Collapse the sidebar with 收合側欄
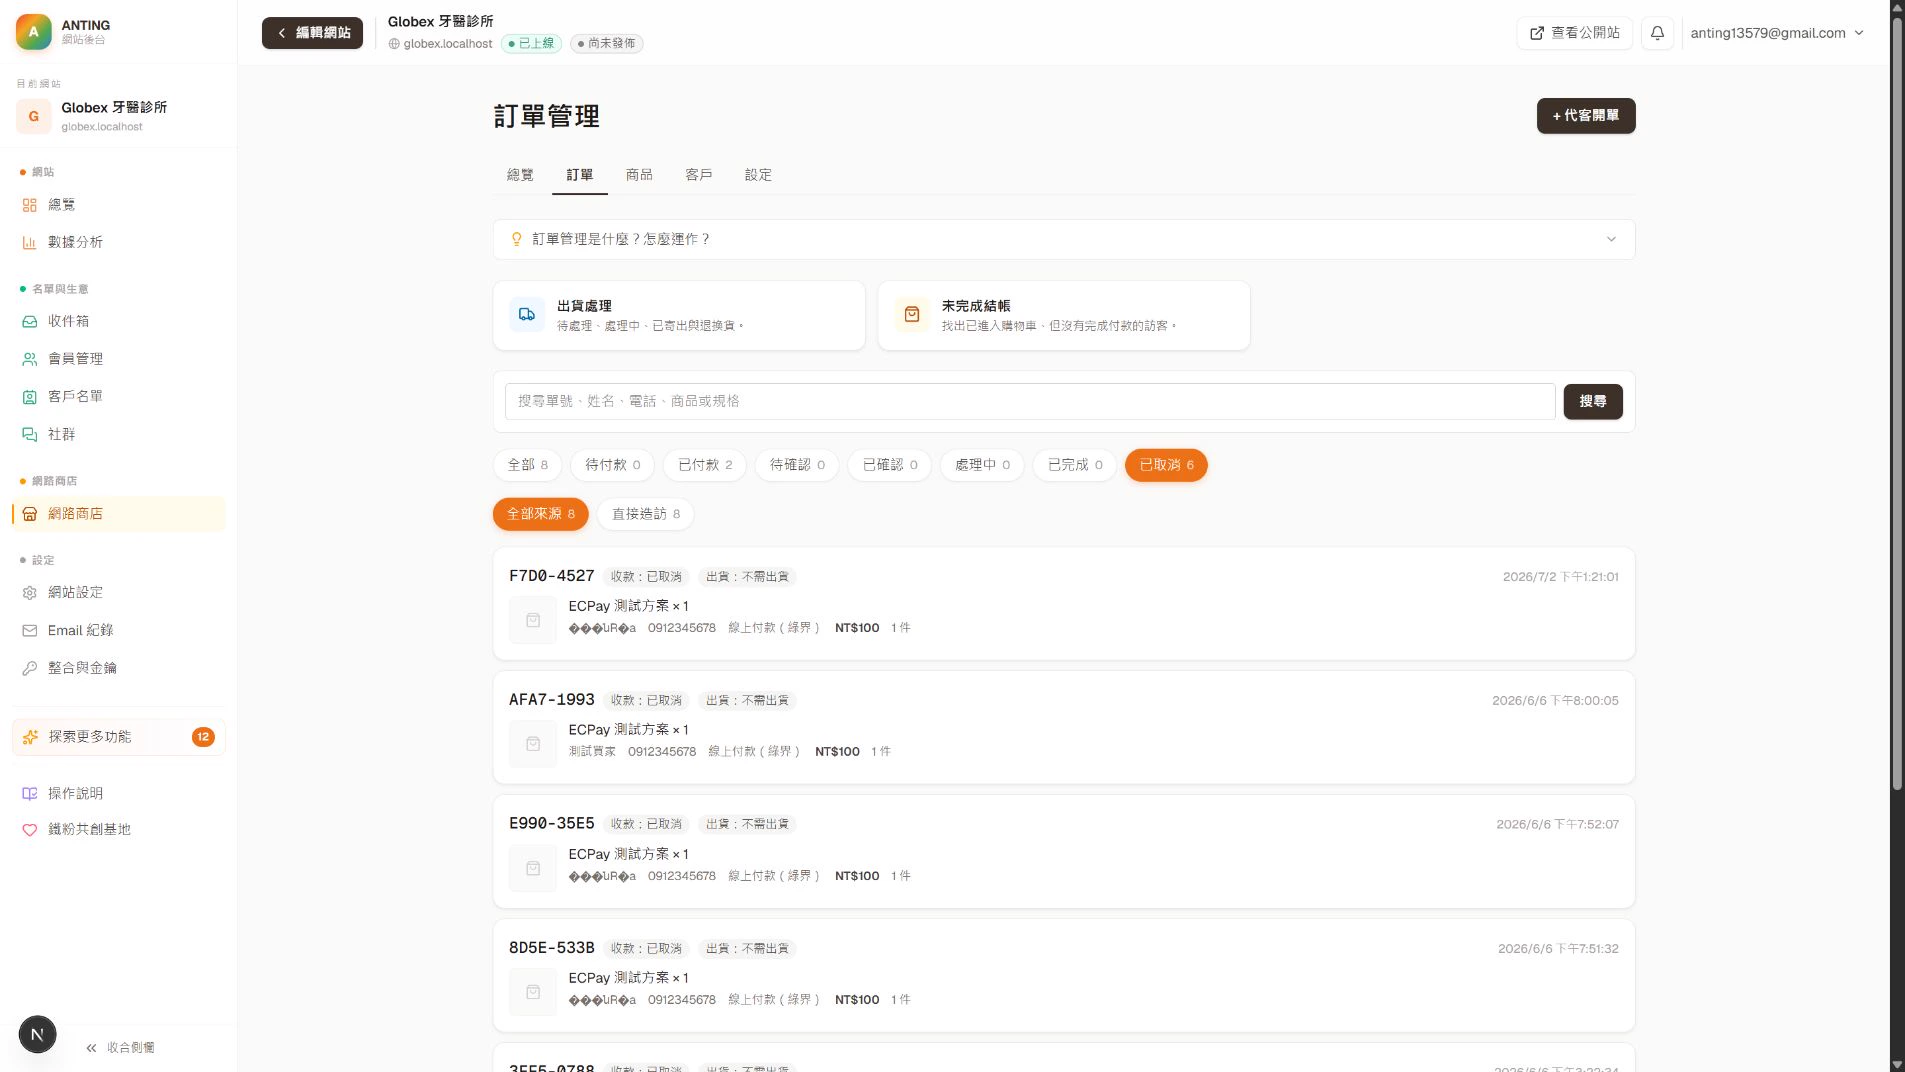The image size is (1905, 1072). [120, 1047]
